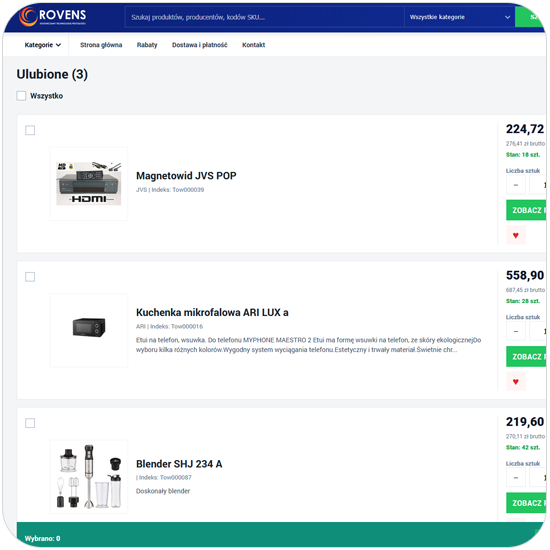This screenshot has height=550, width=550.
Task: Click Stan: 18 szt. stock text
Action: click(x=523, y=155)
